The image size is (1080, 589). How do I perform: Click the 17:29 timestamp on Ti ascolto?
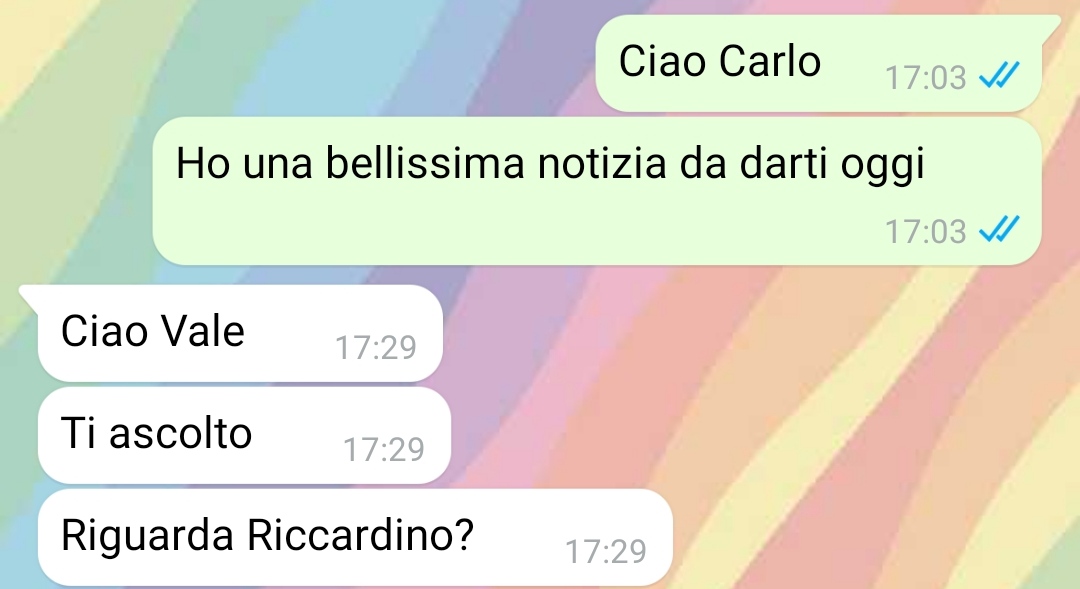pyautogui.click(x=384, y=449)
